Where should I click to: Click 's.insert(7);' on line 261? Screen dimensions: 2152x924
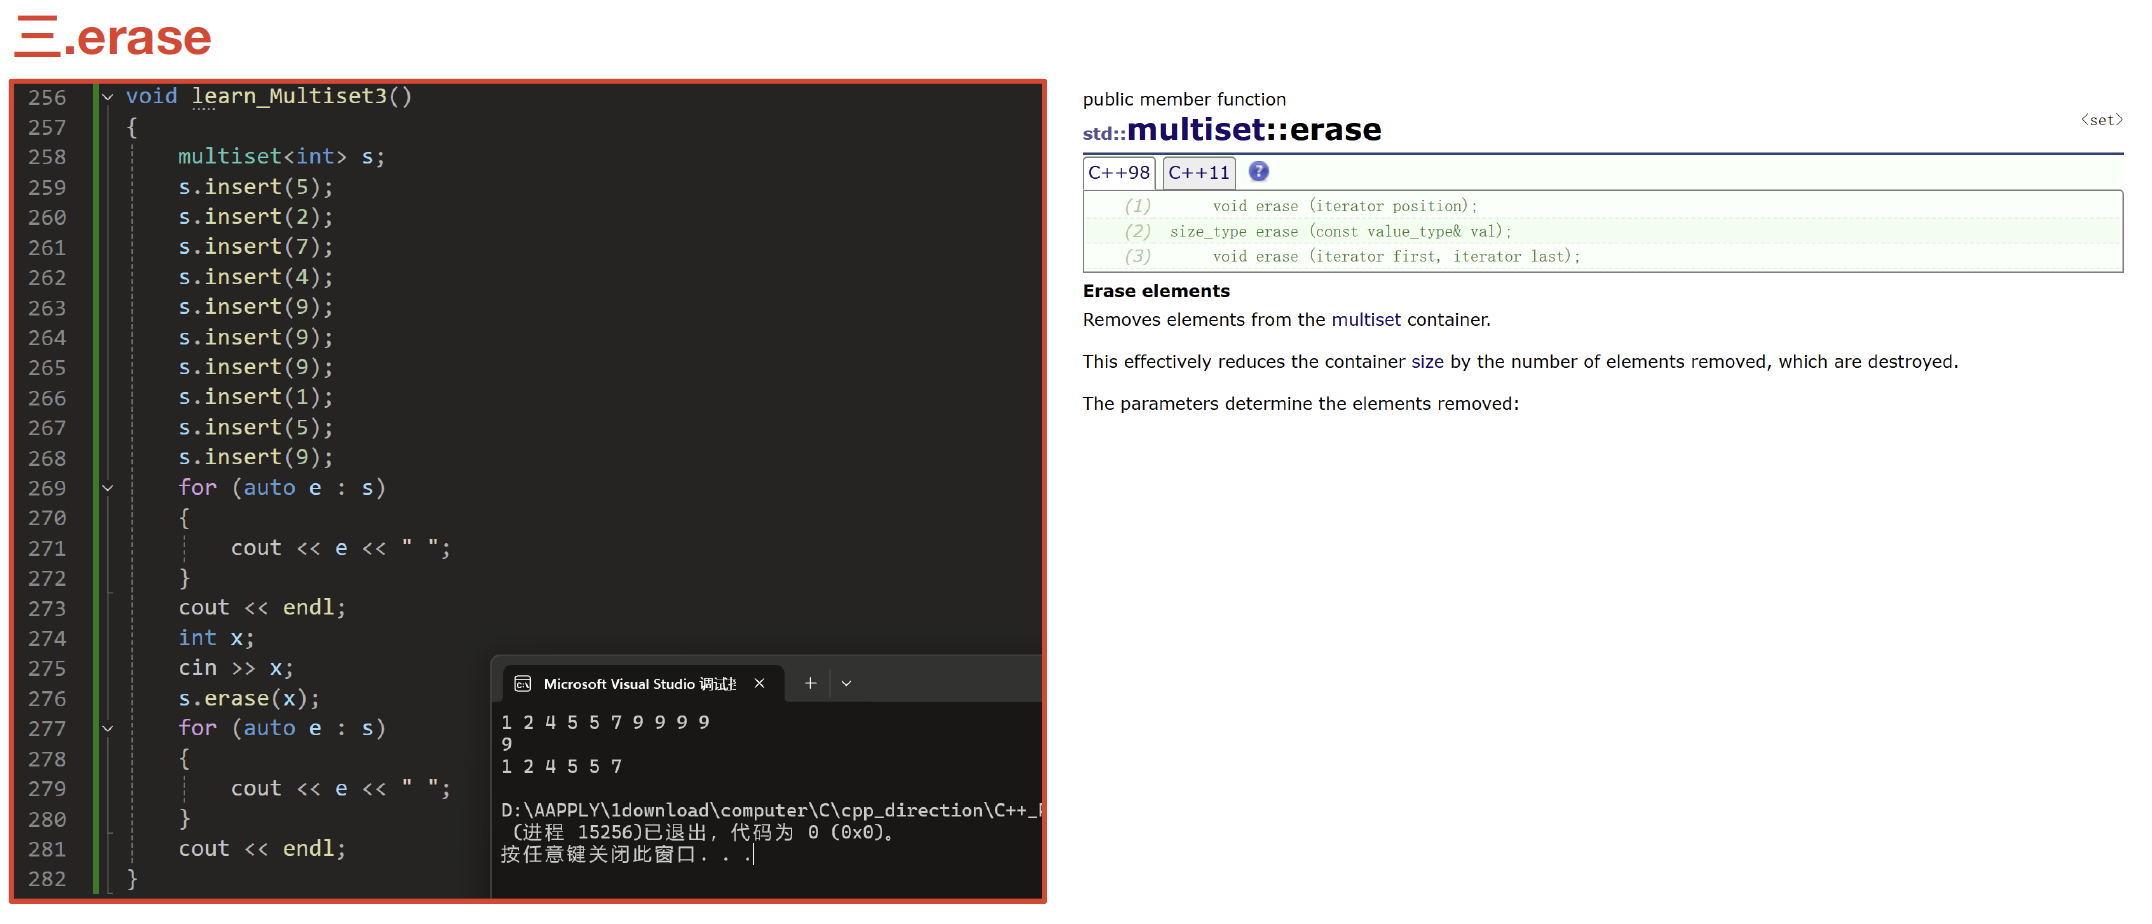pos(256,247)
